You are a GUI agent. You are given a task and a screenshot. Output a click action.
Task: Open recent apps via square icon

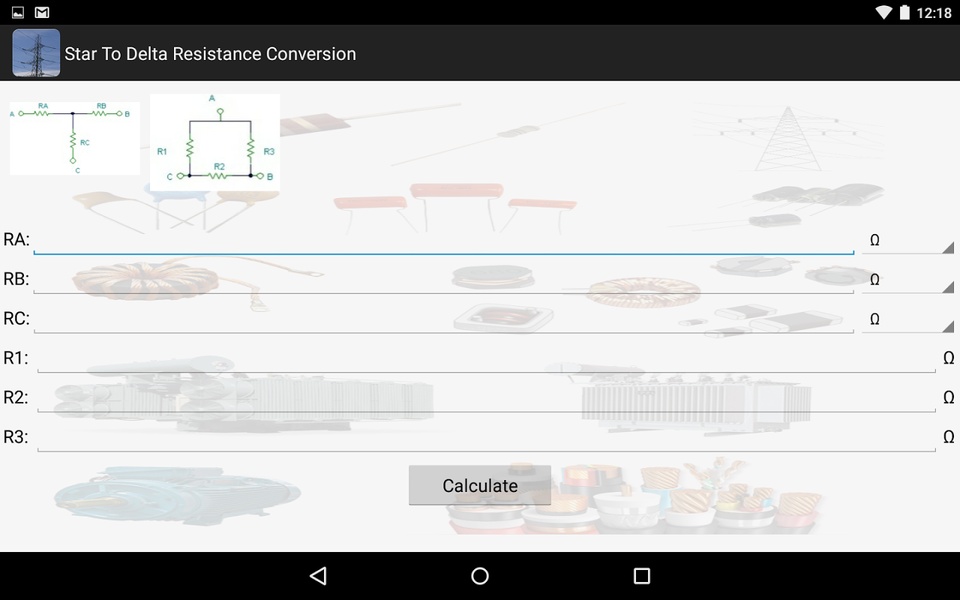tap(642, 576)
